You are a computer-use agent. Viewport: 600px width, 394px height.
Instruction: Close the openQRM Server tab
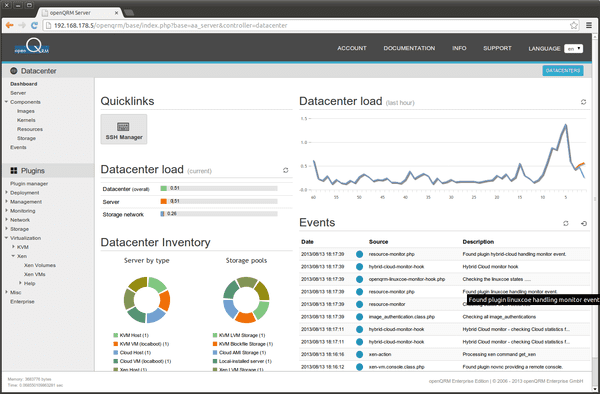pos(117,13)
